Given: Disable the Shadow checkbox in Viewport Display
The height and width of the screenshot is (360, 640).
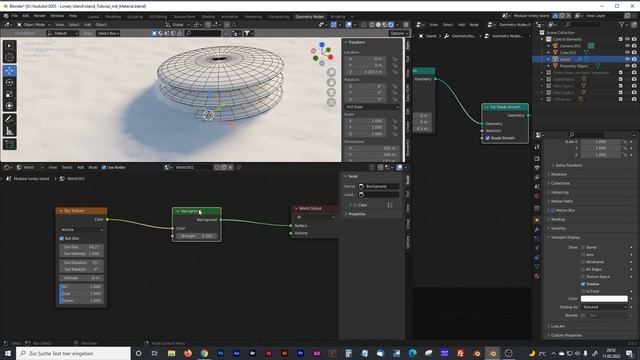Looking at the screenshot, I should (583, 284).
